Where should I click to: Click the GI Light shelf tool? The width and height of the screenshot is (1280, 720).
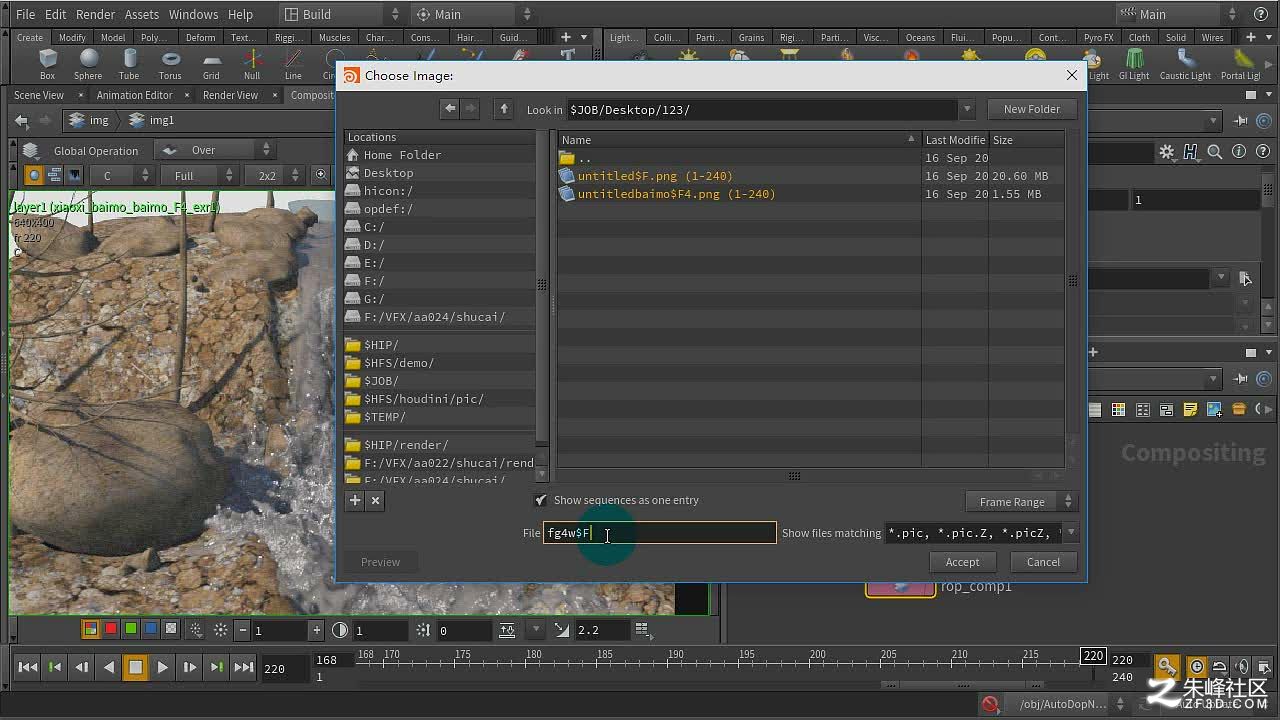tap(1134, 65)
